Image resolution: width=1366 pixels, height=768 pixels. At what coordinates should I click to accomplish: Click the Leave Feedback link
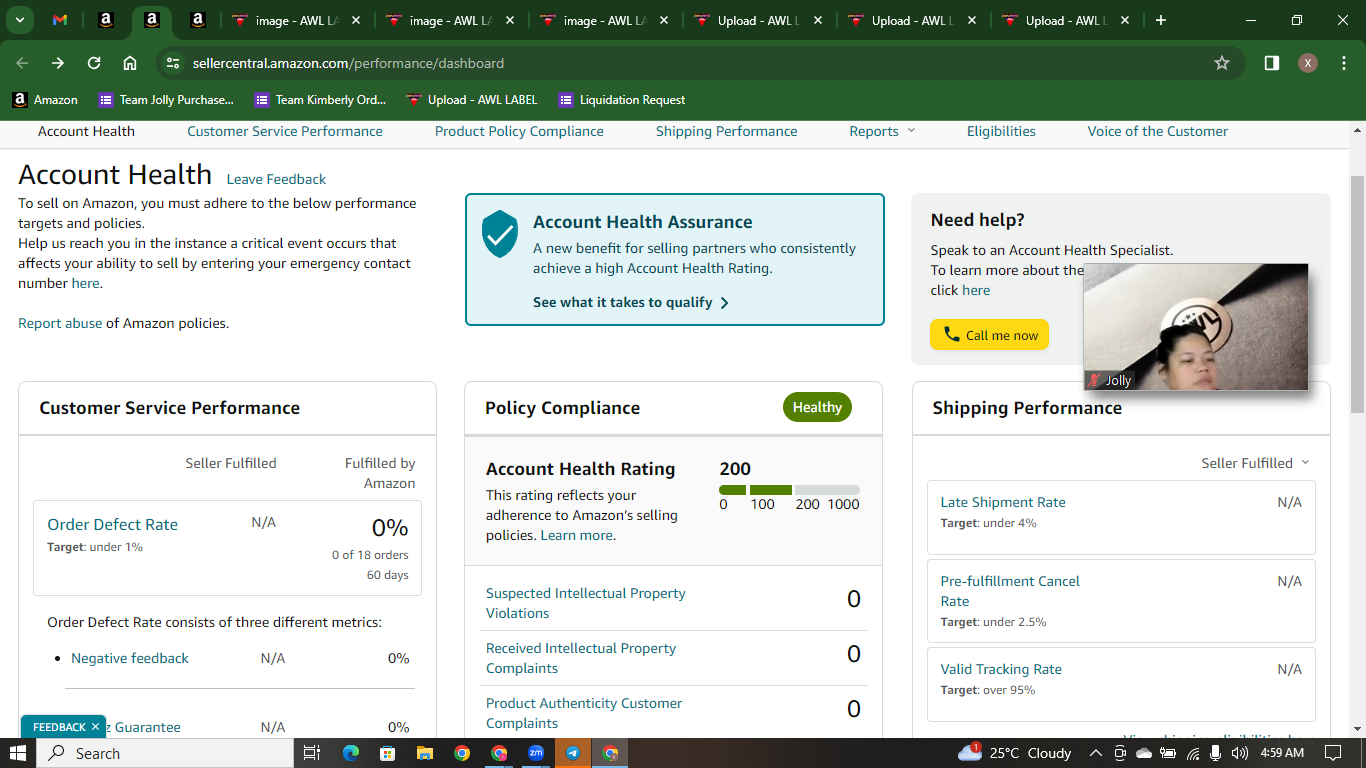click(276, 179)
